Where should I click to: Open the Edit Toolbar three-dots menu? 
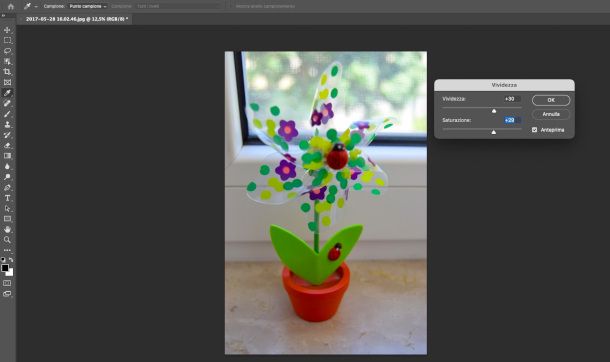[7, 250]
